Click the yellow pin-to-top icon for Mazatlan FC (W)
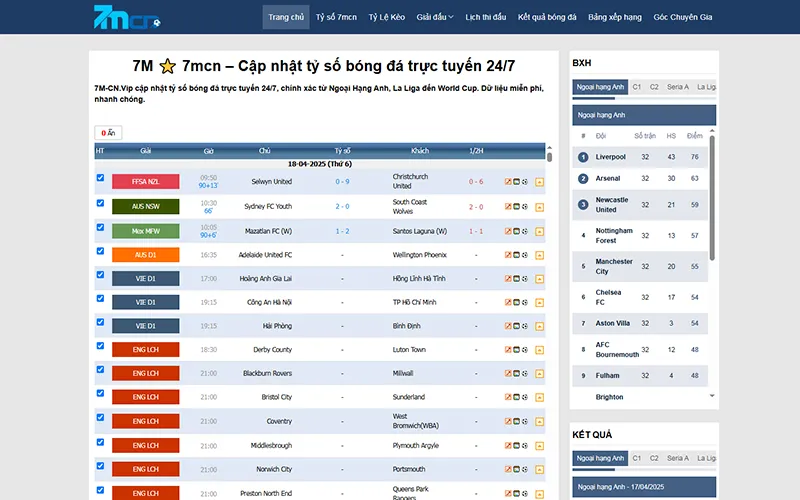Screen dimensions: 800x500 (540, 231)
